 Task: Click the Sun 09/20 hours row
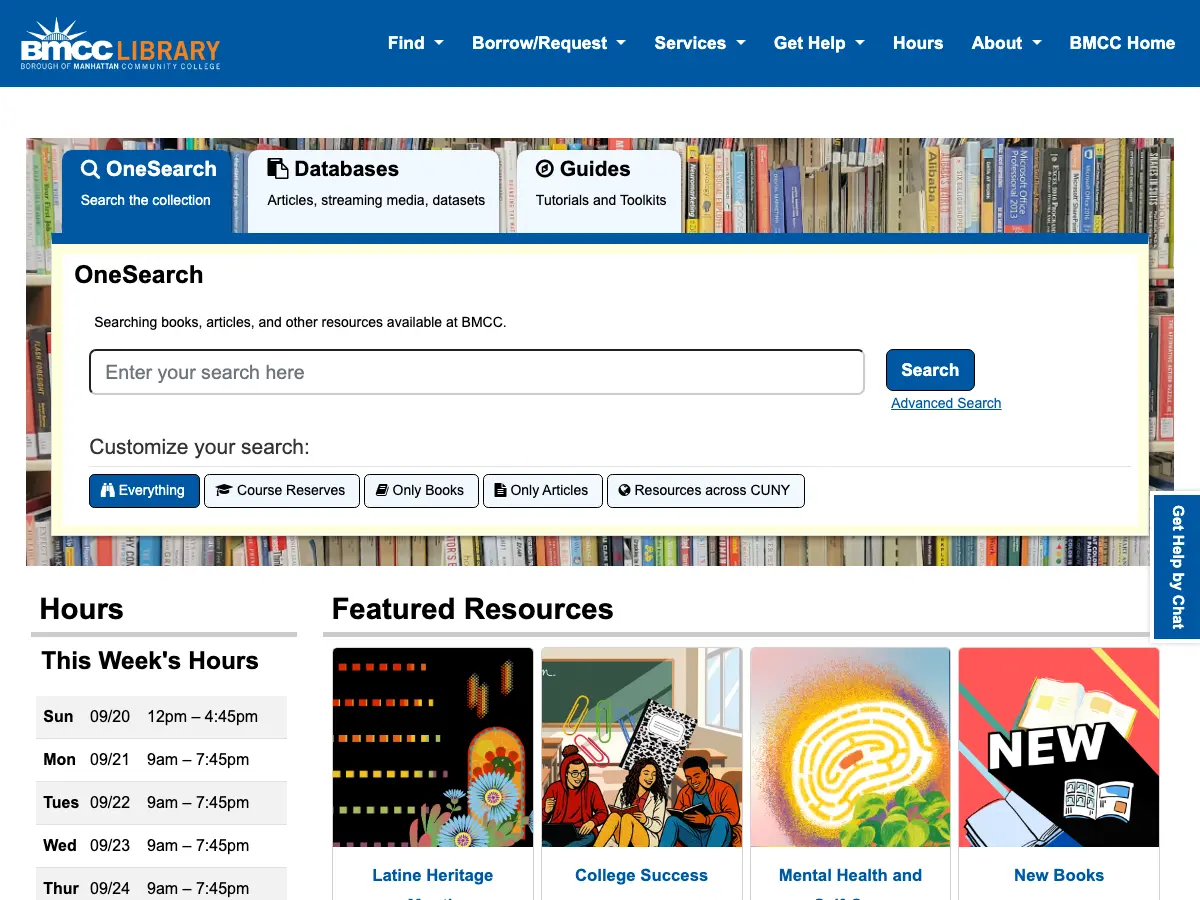click(161, 717)
